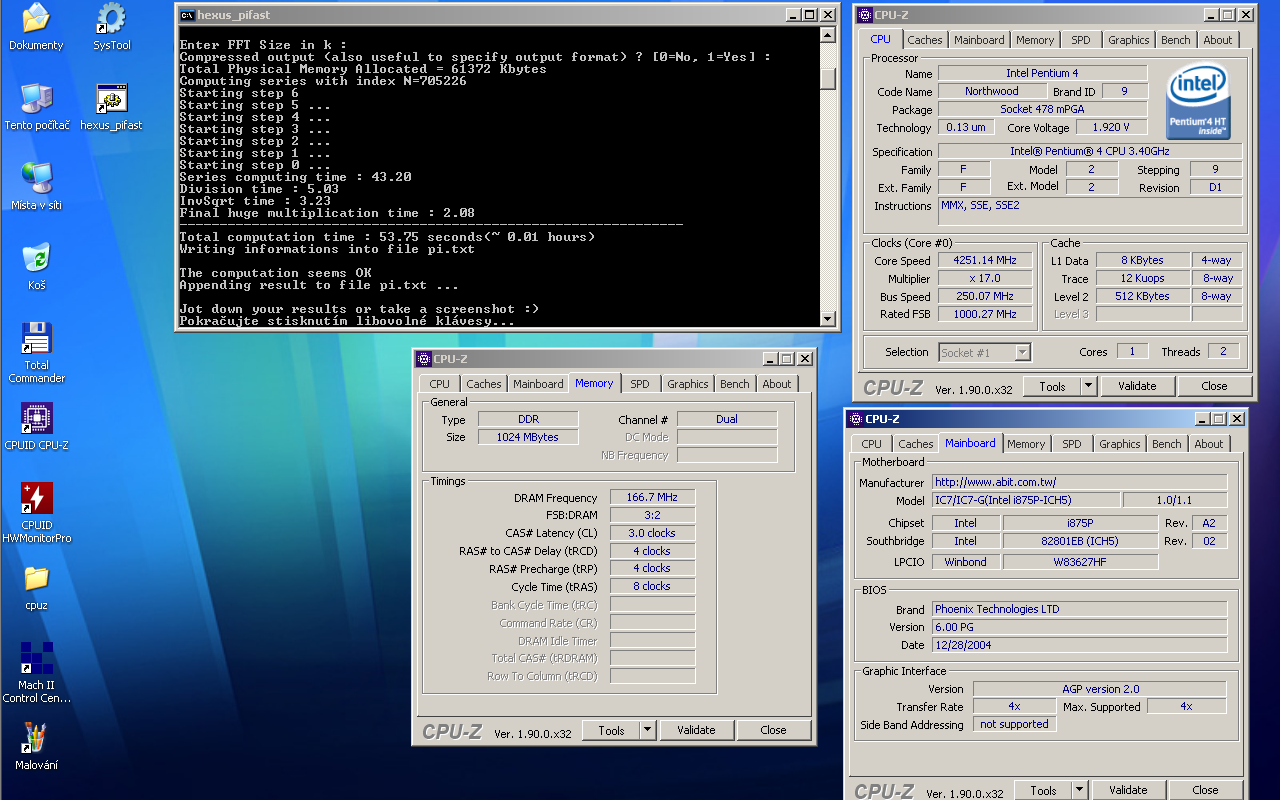1280x800 pixels.
Task: Click CPU-Z title icon in Memory window
Action: click(x=423, y=359)
